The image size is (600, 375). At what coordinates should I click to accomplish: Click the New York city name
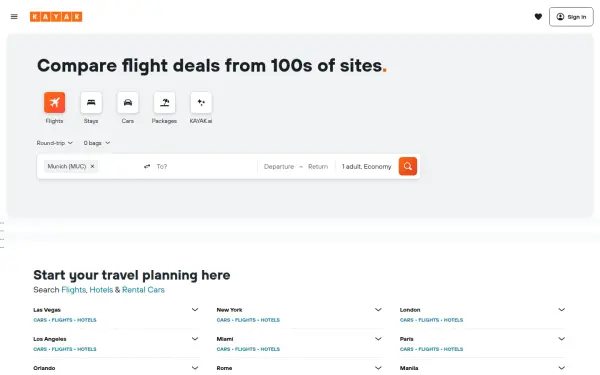pos(229,310)
